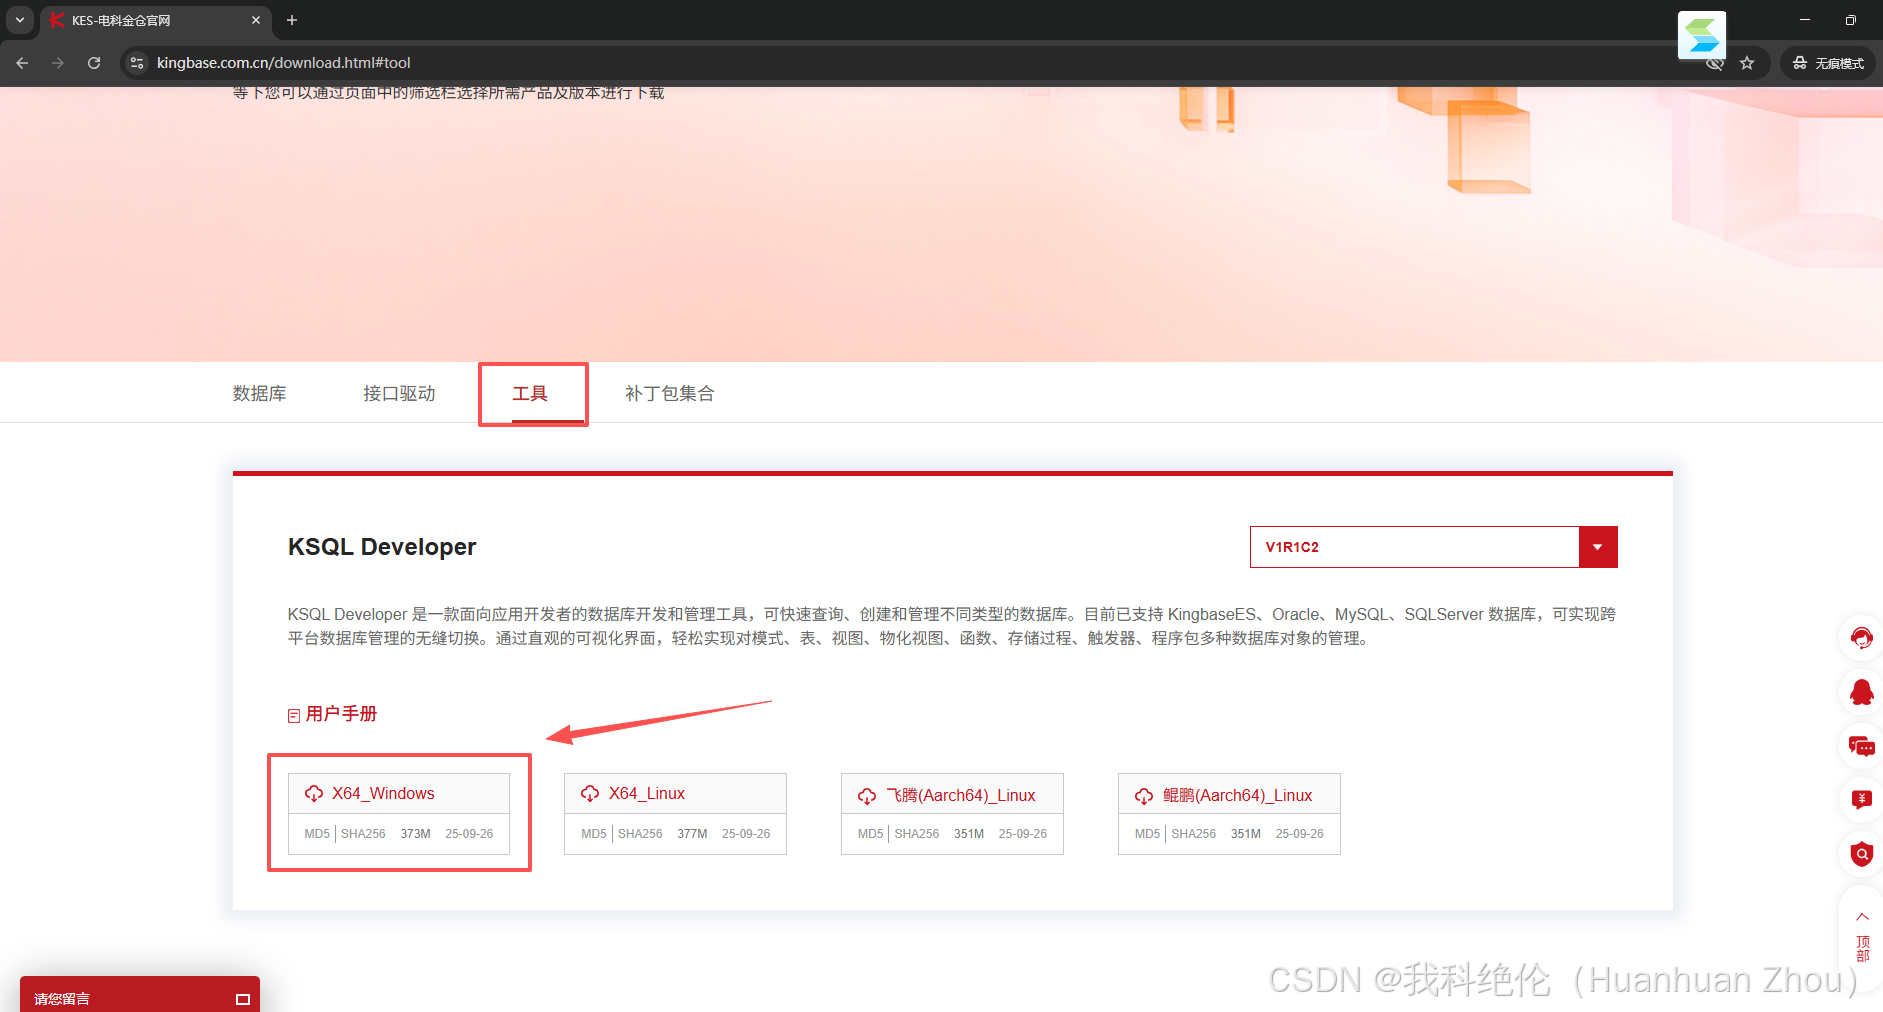The image size is (1883, 1012).
Task: Click the KSQL Developer heading
Action: (x=382, y=547)
